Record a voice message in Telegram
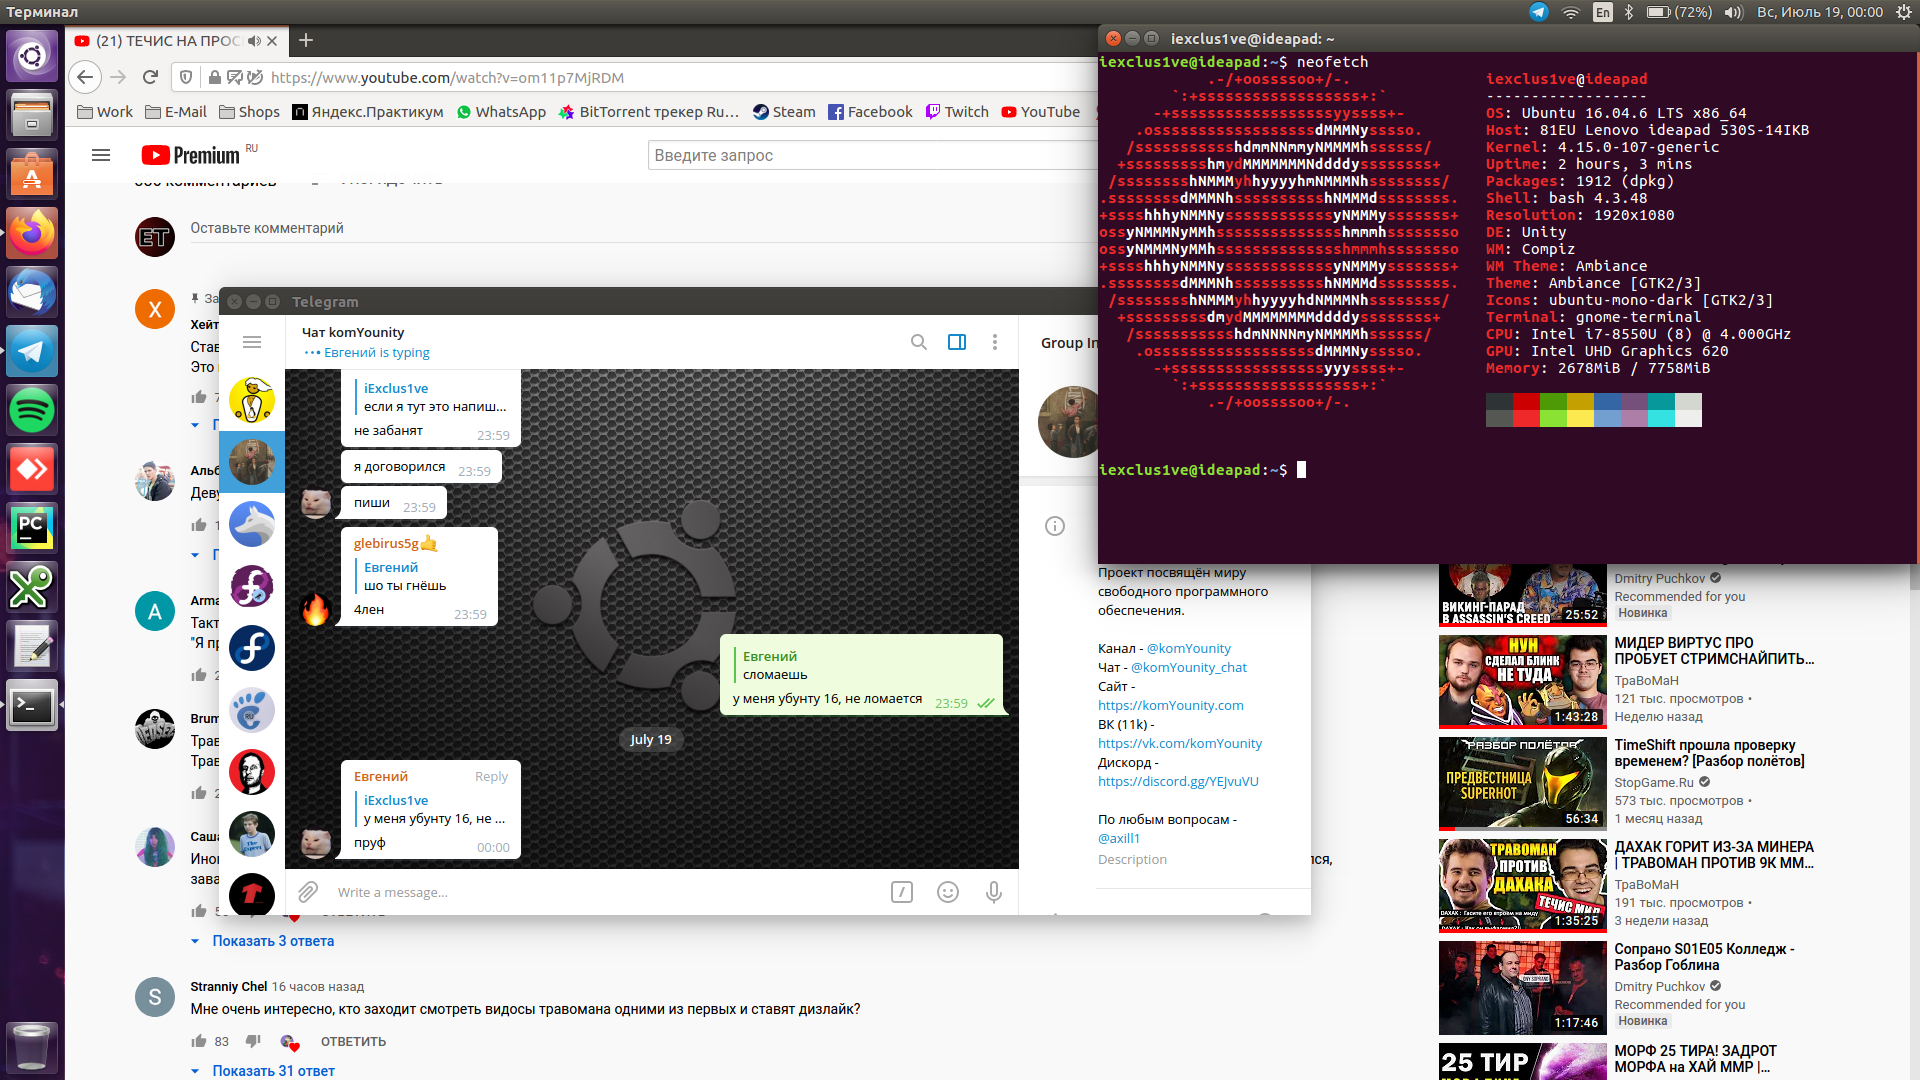The image size is (1920, 1080). pyautogui.click(x=994, y=892)
